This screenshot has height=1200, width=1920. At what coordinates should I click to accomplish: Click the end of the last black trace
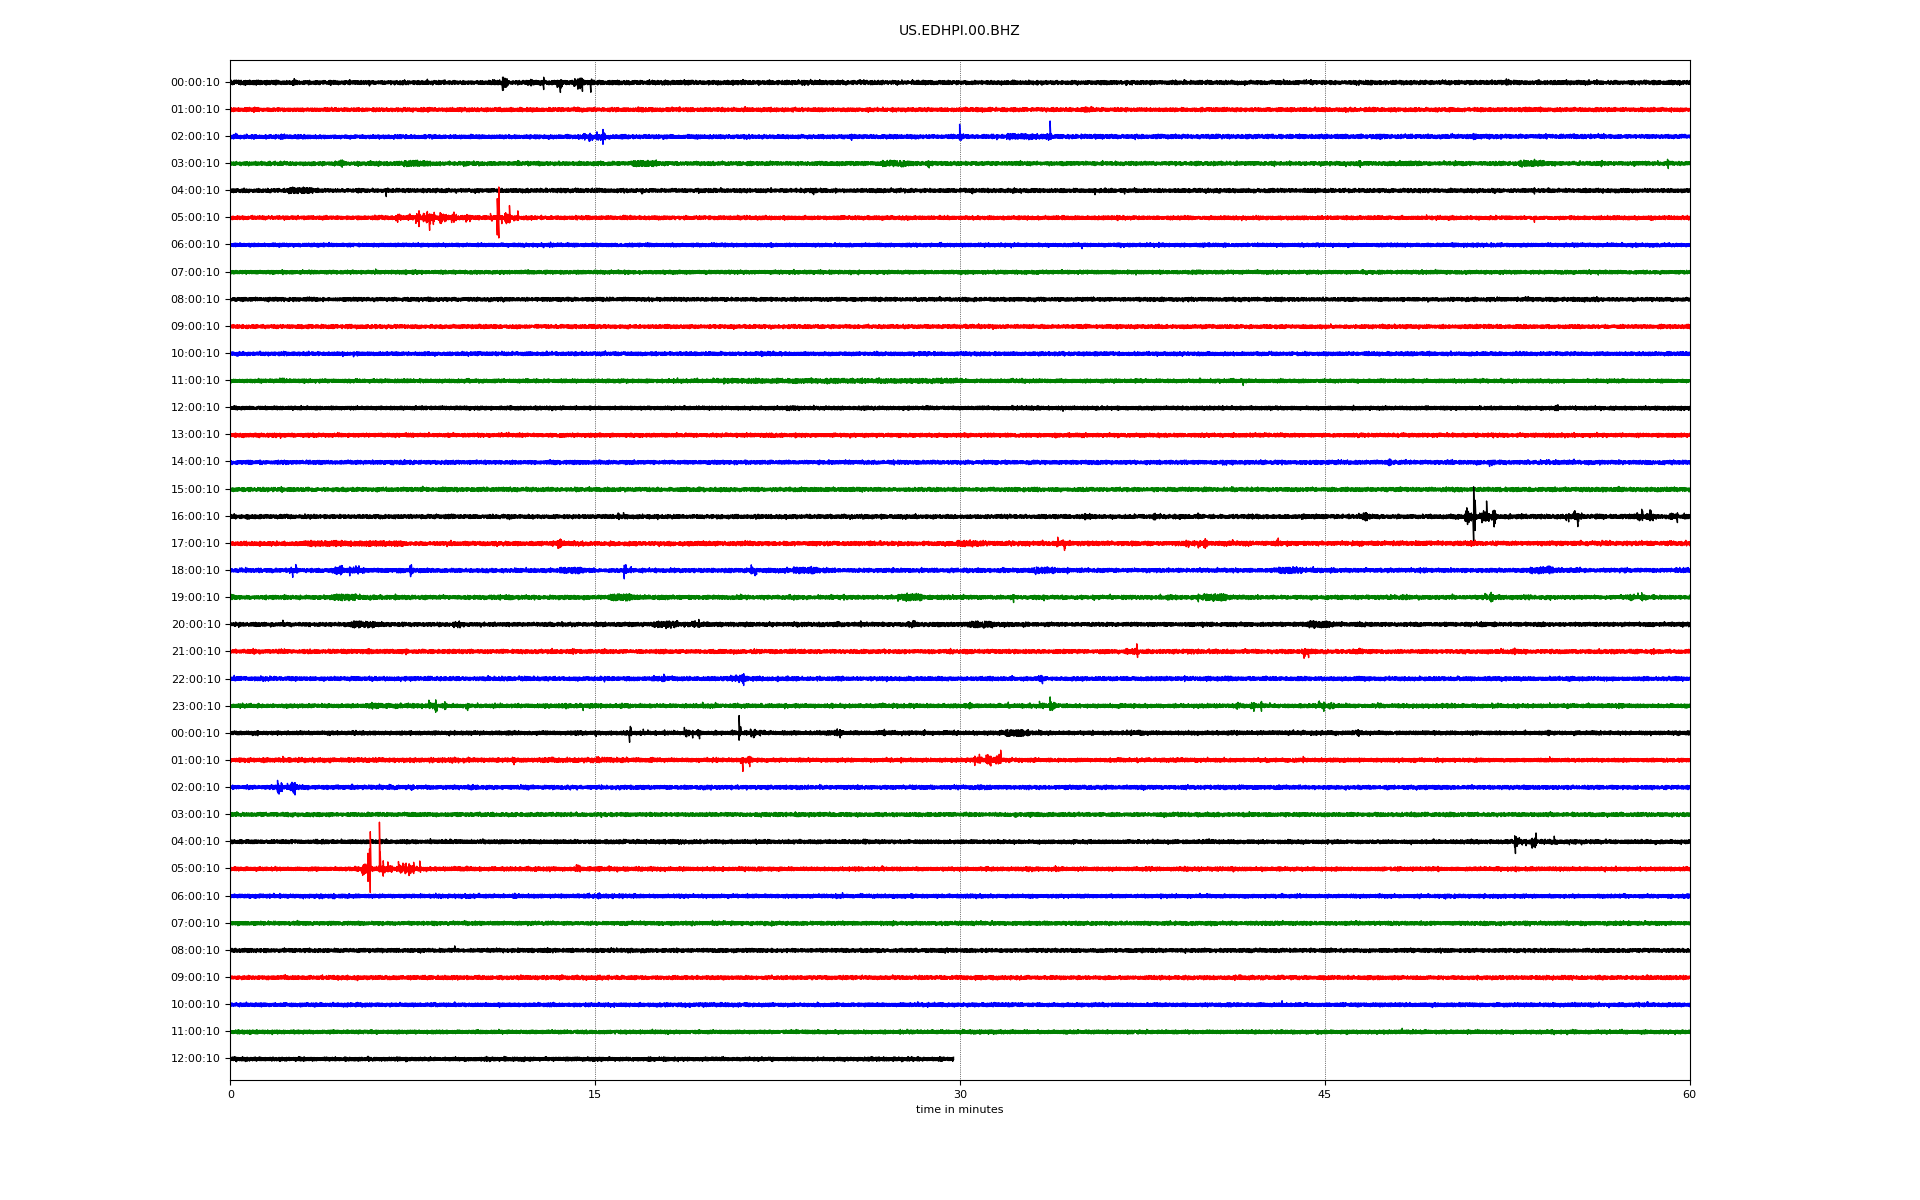click(x=952, y=1059)
